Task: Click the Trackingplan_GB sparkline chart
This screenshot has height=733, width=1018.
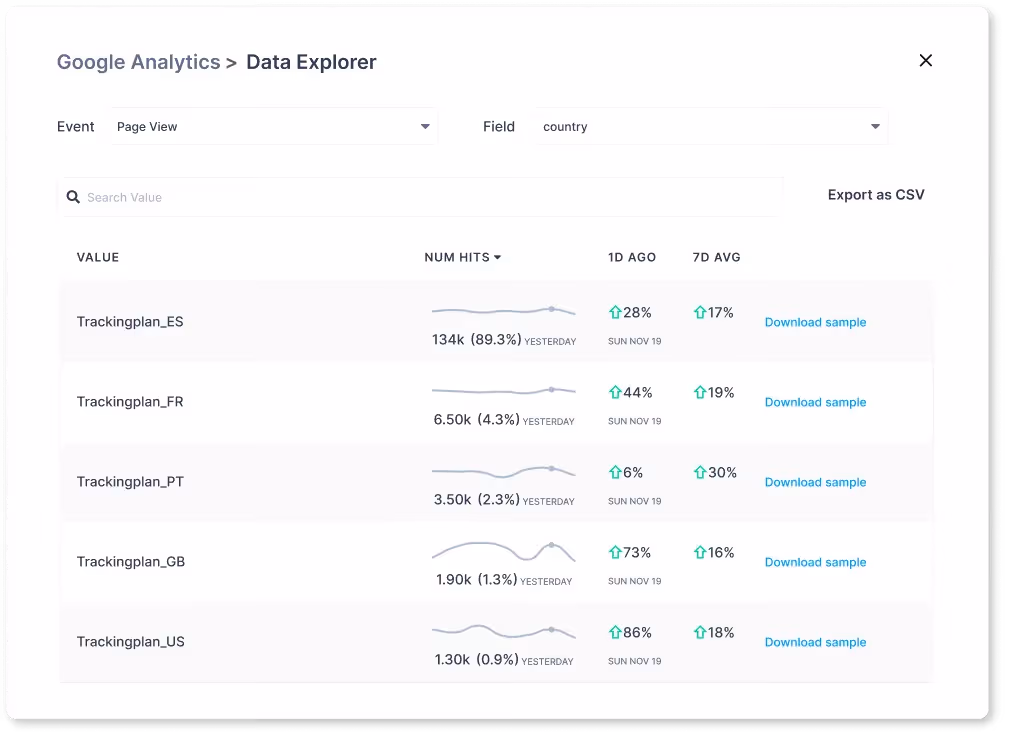Action: [x=503, y=551]
